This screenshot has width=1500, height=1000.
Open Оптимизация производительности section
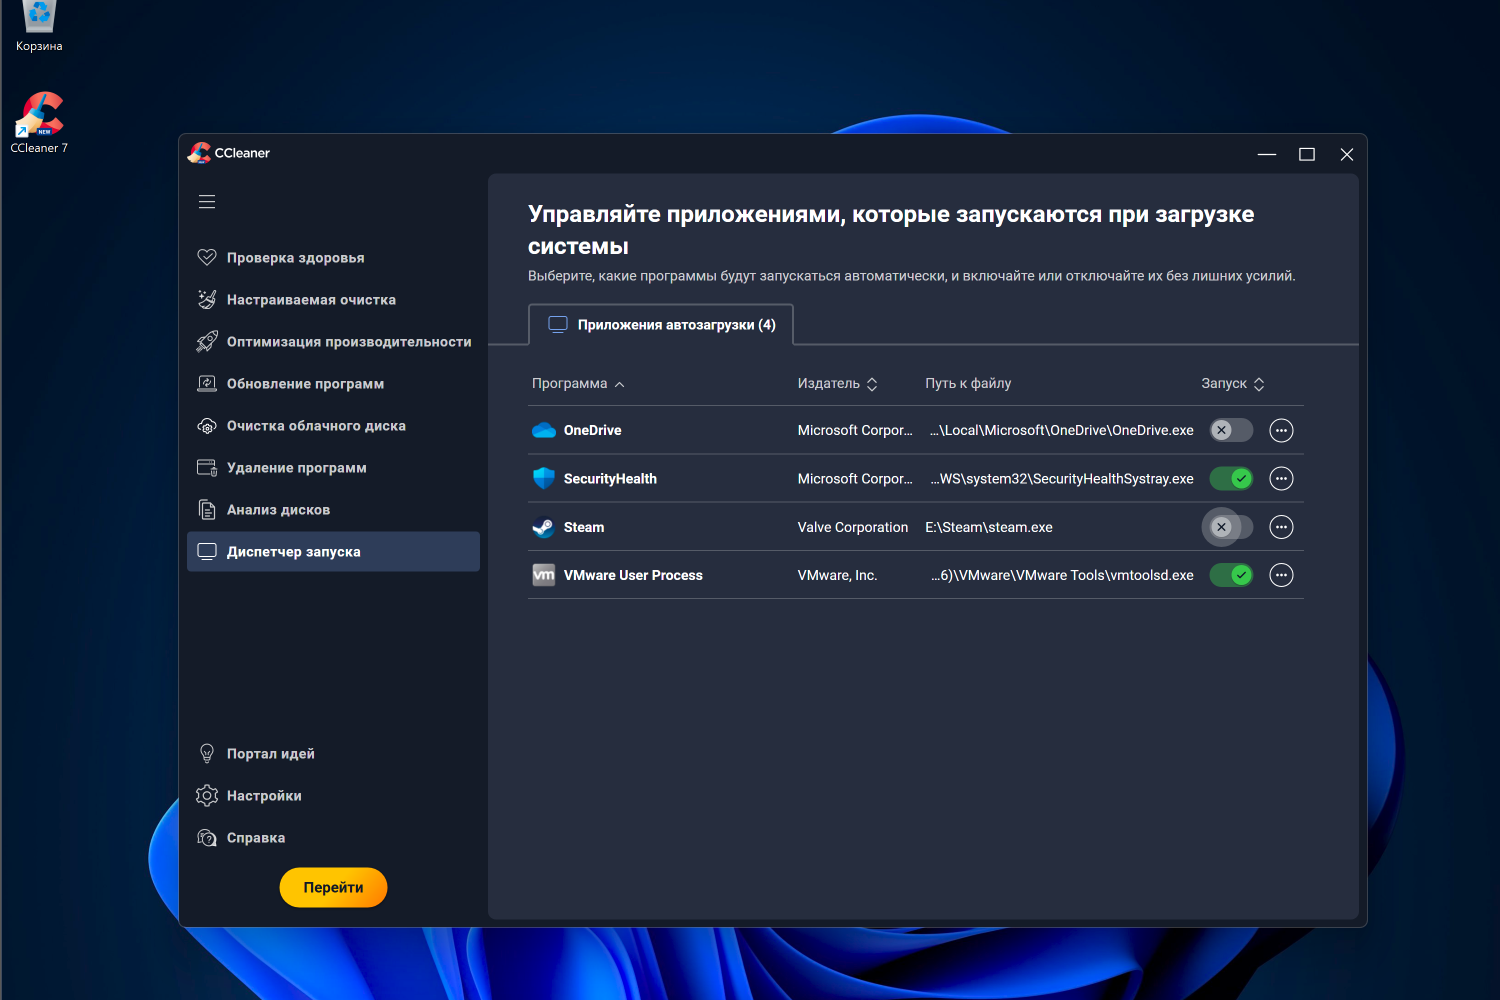point(333,341)
